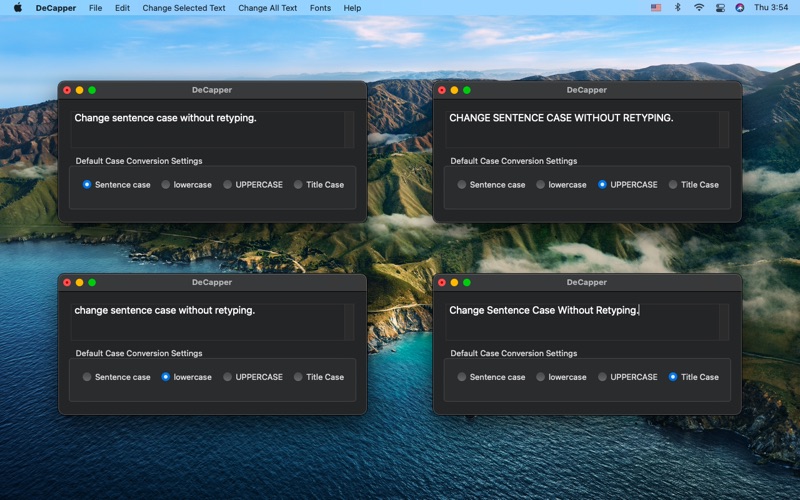
Task: Open the Change All Text menu
Action: (x=267, y=8)
